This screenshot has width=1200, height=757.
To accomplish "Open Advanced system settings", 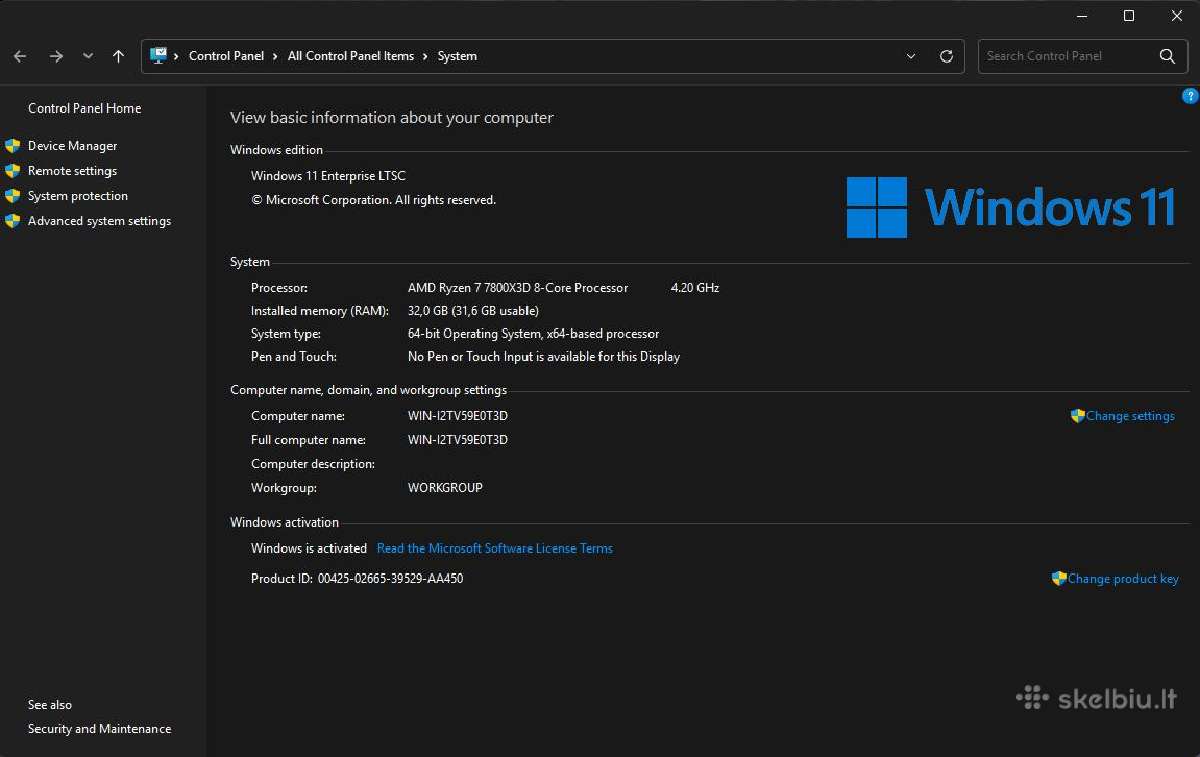I will 99,221.
